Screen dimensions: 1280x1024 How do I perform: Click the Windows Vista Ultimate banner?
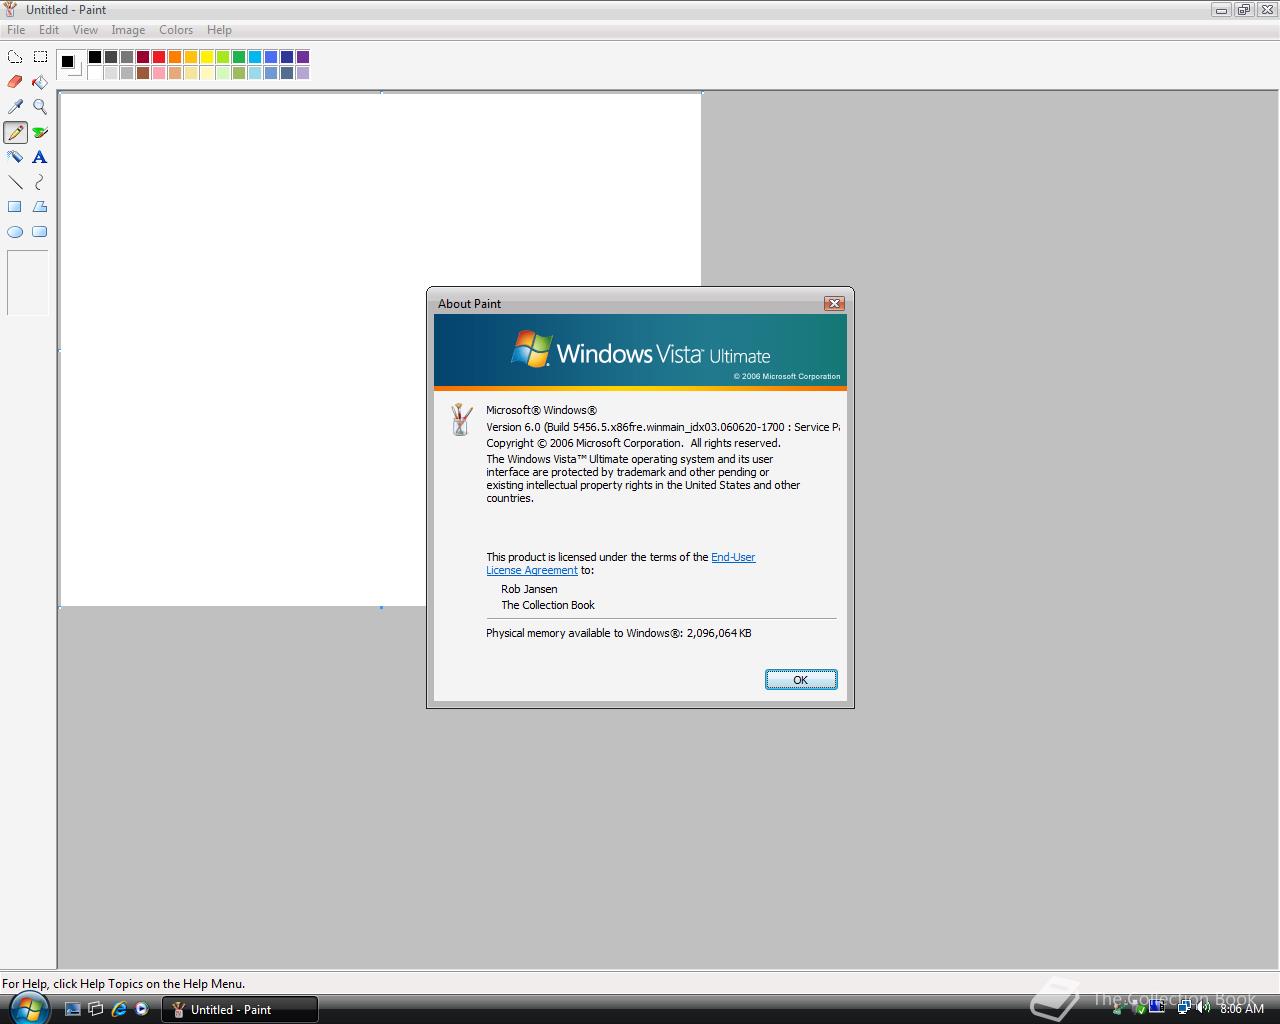[x=640, y=352]
